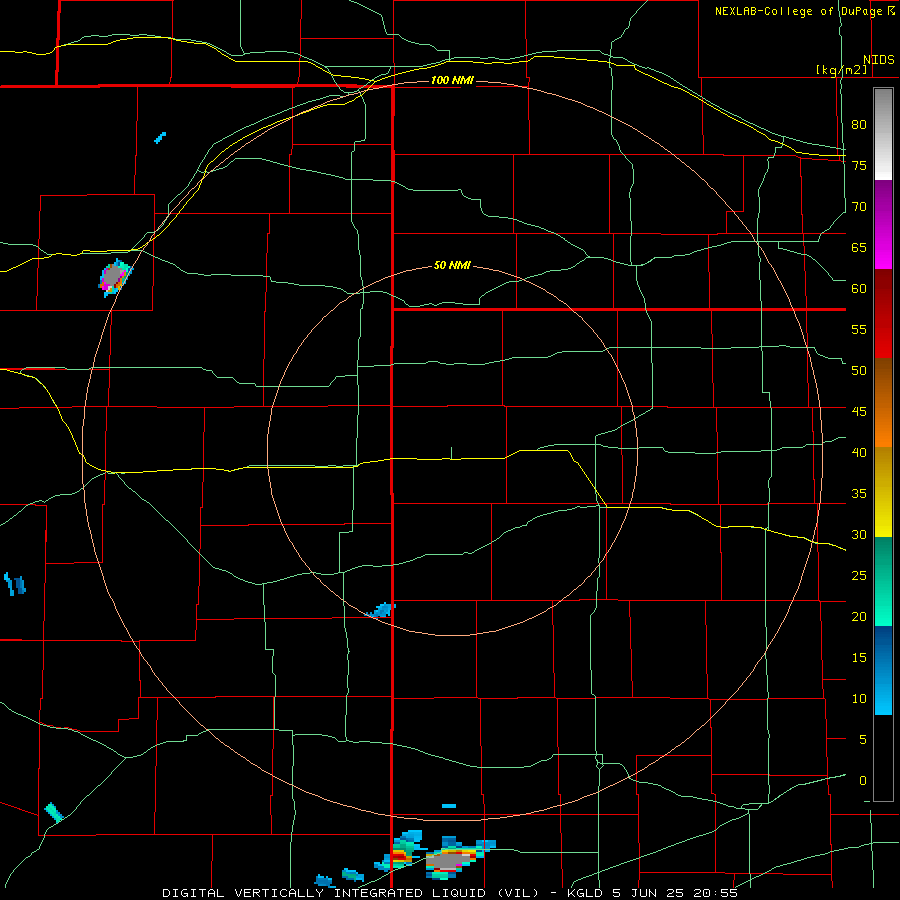Image resolution: width=900 pixels, height=900 pixels.
Task: Click the 100 NMI range ring label
Action: [452, 80]
